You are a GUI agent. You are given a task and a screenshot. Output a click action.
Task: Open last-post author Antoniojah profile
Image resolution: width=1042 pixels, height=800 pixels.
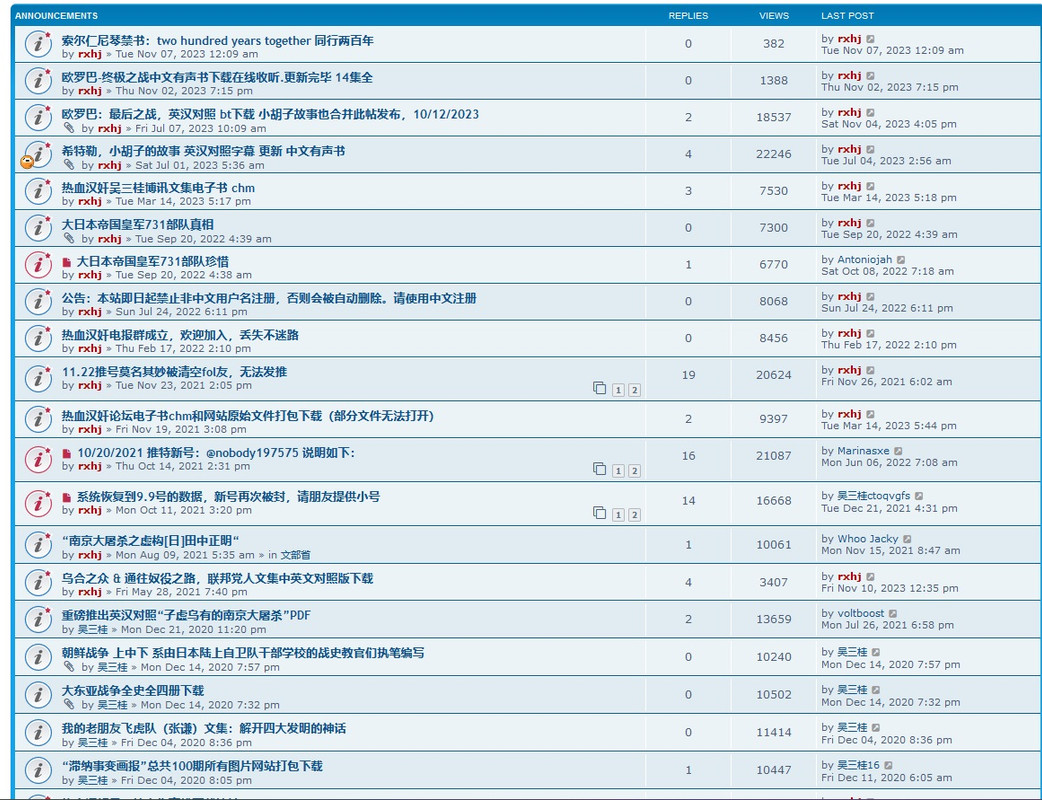tap(865, 260)
